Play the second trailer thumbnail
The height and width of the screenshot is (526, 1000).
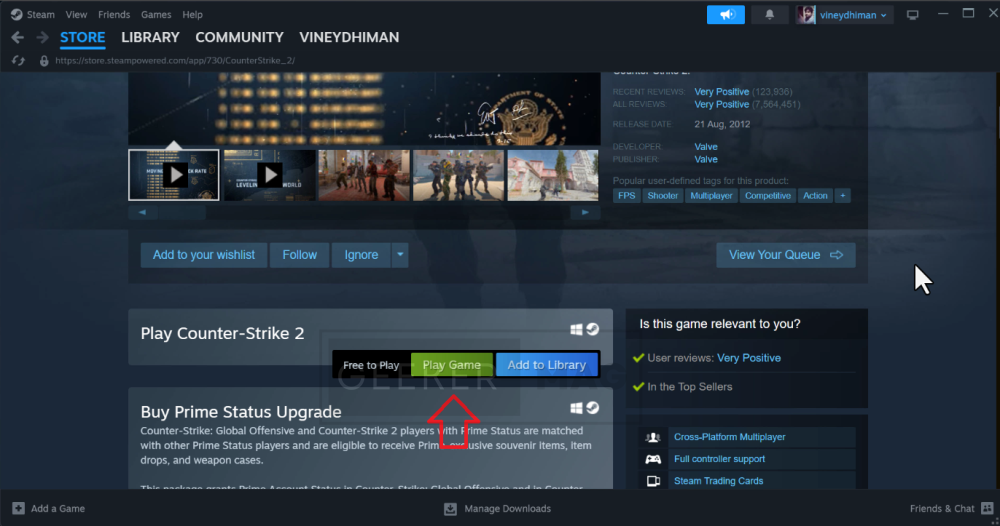[x=269, y=175]
